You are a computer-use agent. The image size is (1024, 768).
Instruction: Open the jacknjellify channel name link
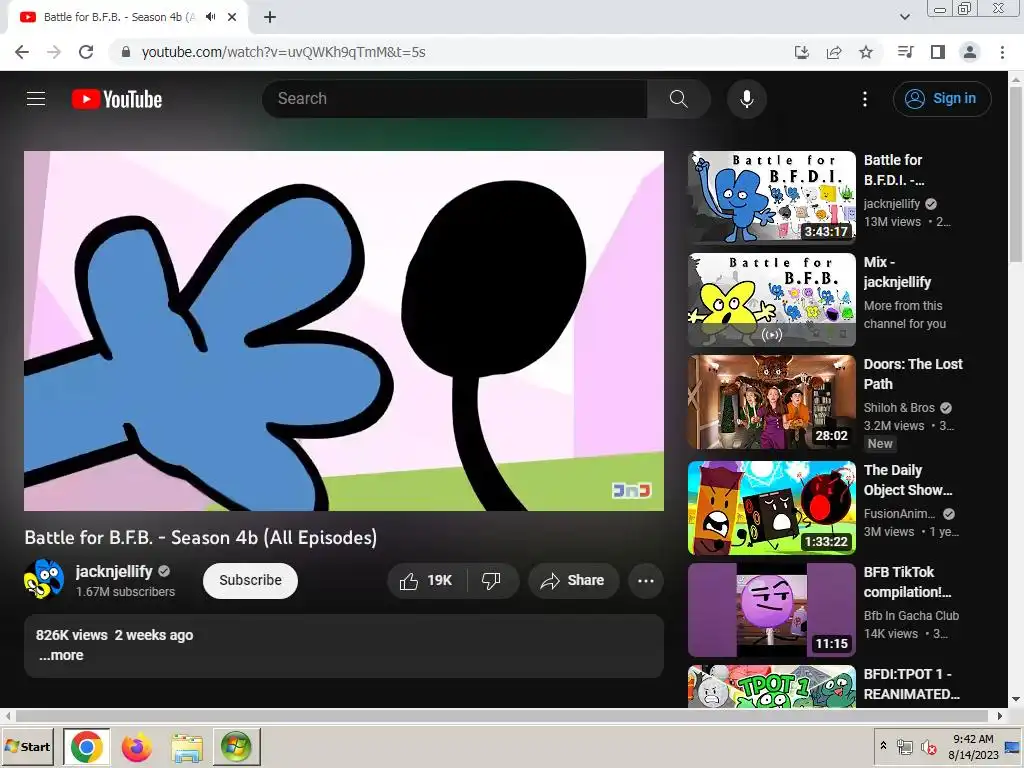point(114,571)
